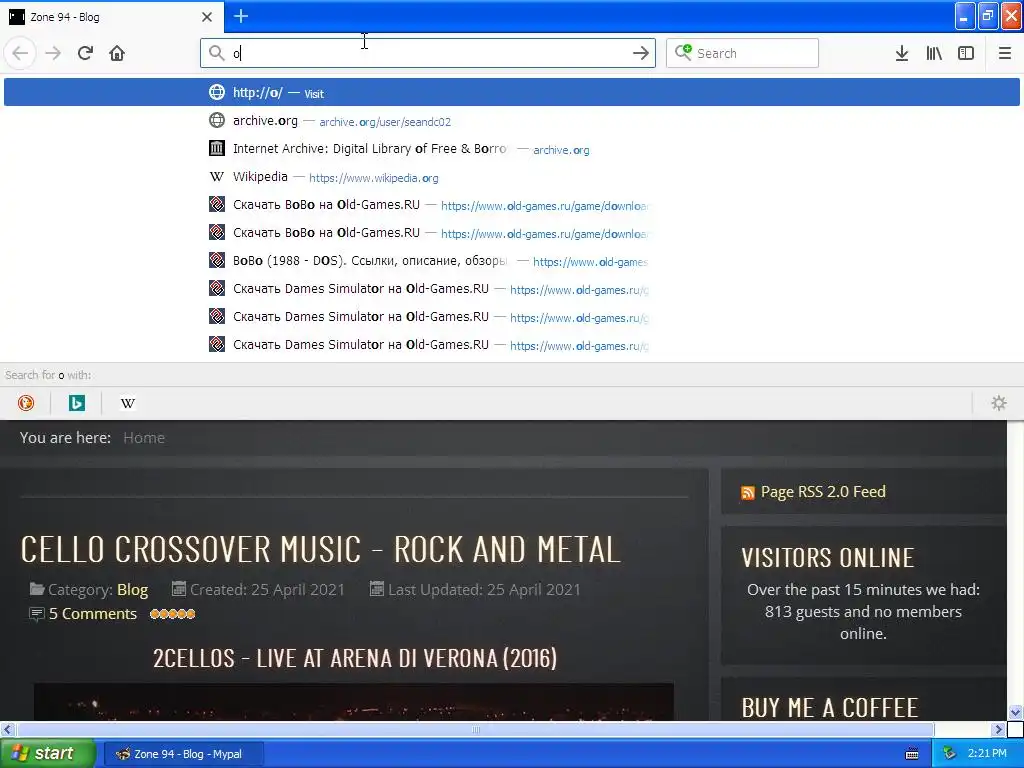Click the Buy Me A Coffee heading
Image resolution: width=1024 pixels, height=768 pixels.
pos(829,708)
